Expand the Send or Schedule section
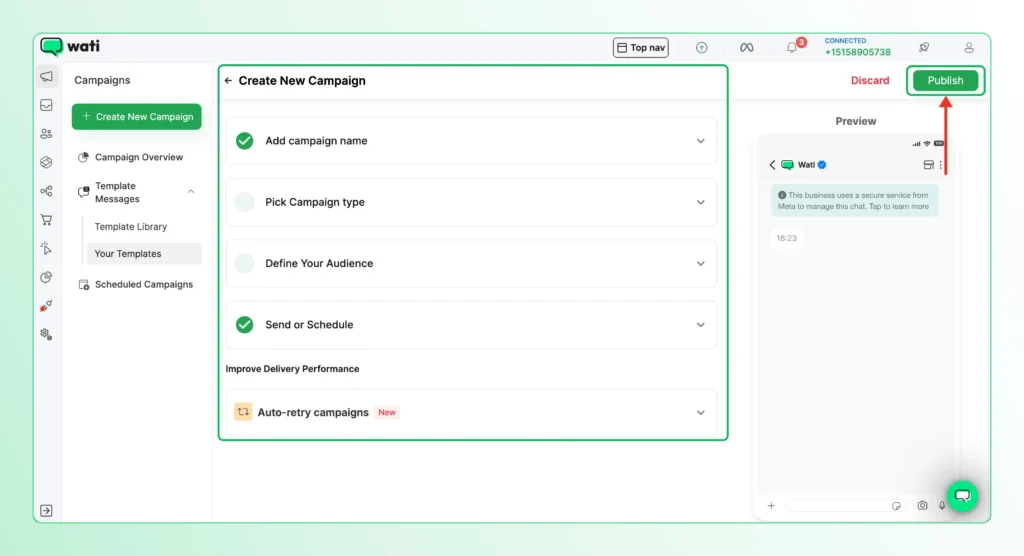1024x556 pixels. [700, 325]
